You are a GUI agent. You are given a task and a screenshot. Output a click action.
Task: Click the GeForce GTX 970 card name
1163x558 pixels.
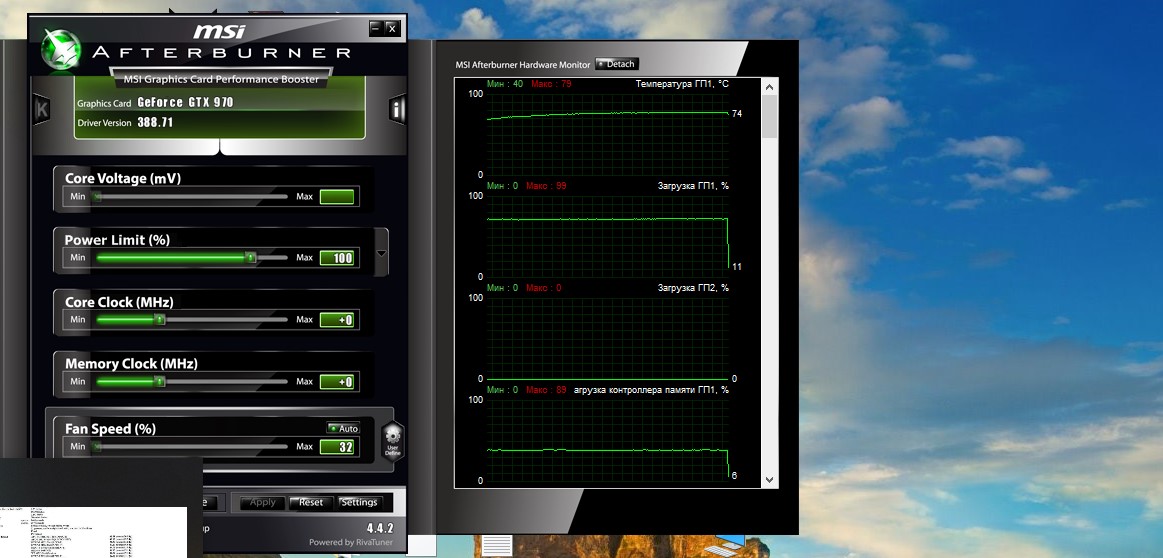(x=185, y=102)
